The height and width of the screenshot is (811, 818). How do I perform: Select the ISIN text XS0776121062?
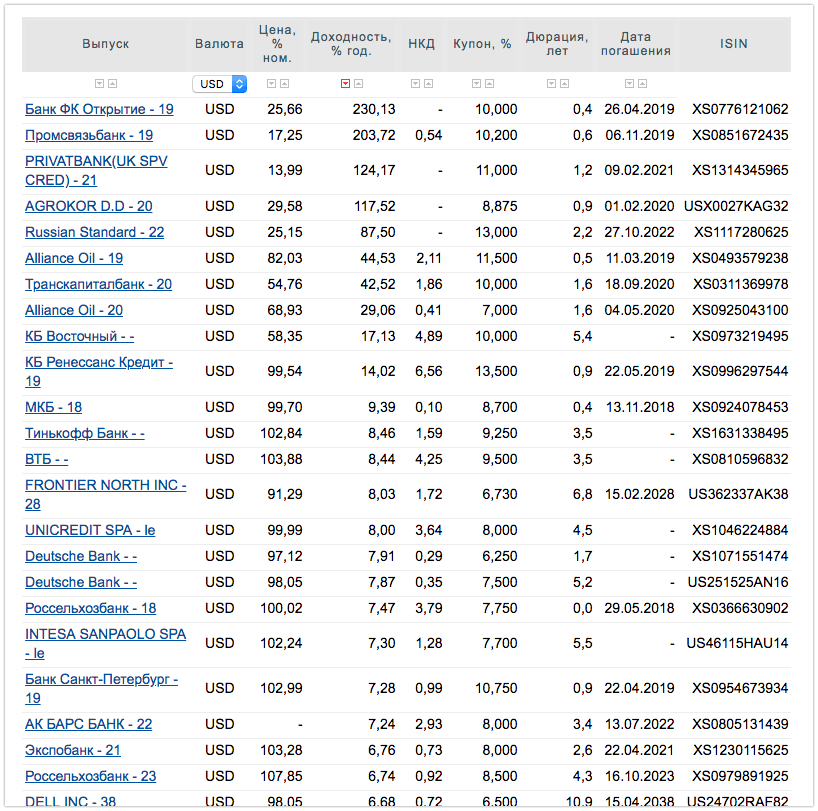[x=740, y=110]
